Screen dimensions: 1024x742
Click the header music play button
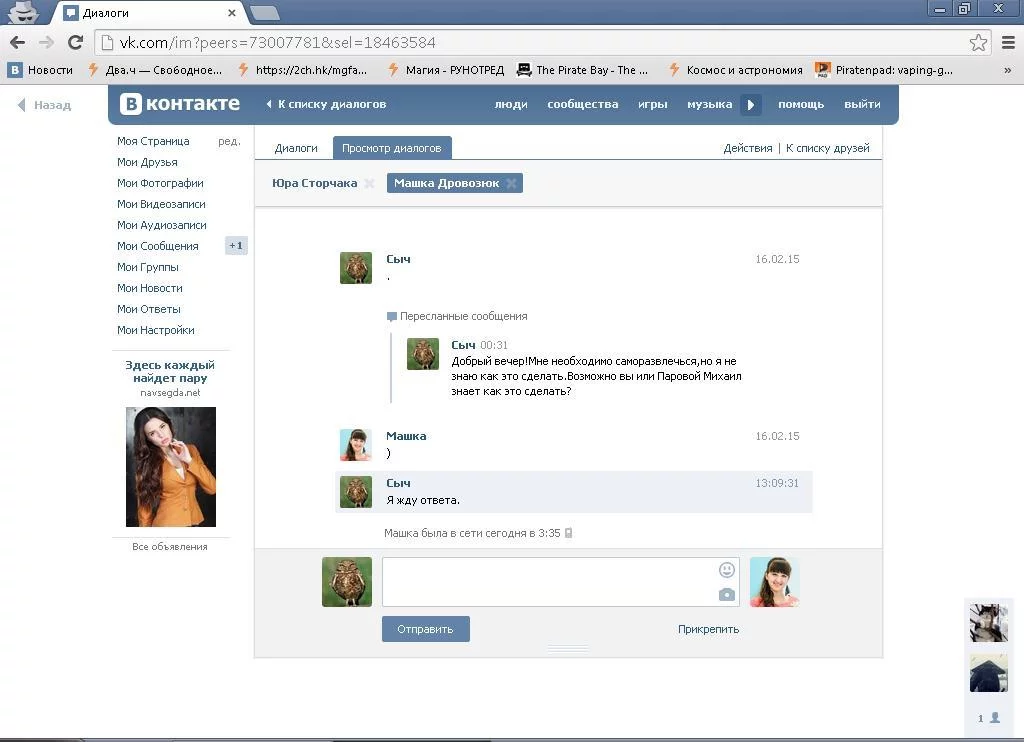click(750, 105)
